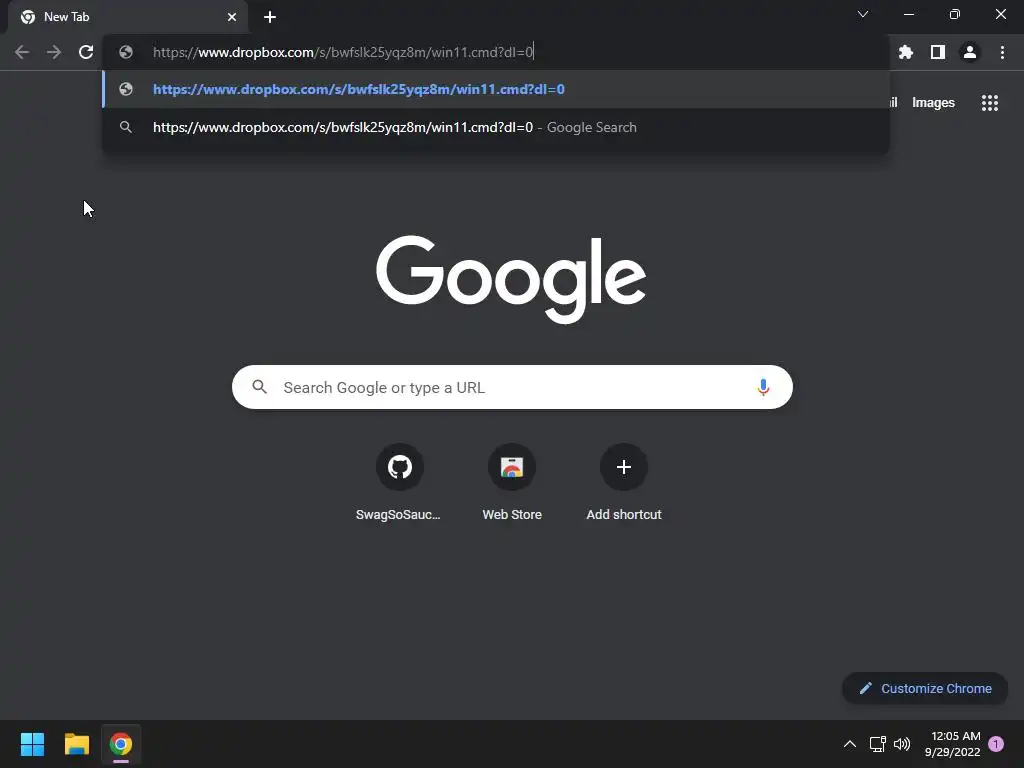
Task: Open a new tab with plus button
Action: click(x=270, y=17)
